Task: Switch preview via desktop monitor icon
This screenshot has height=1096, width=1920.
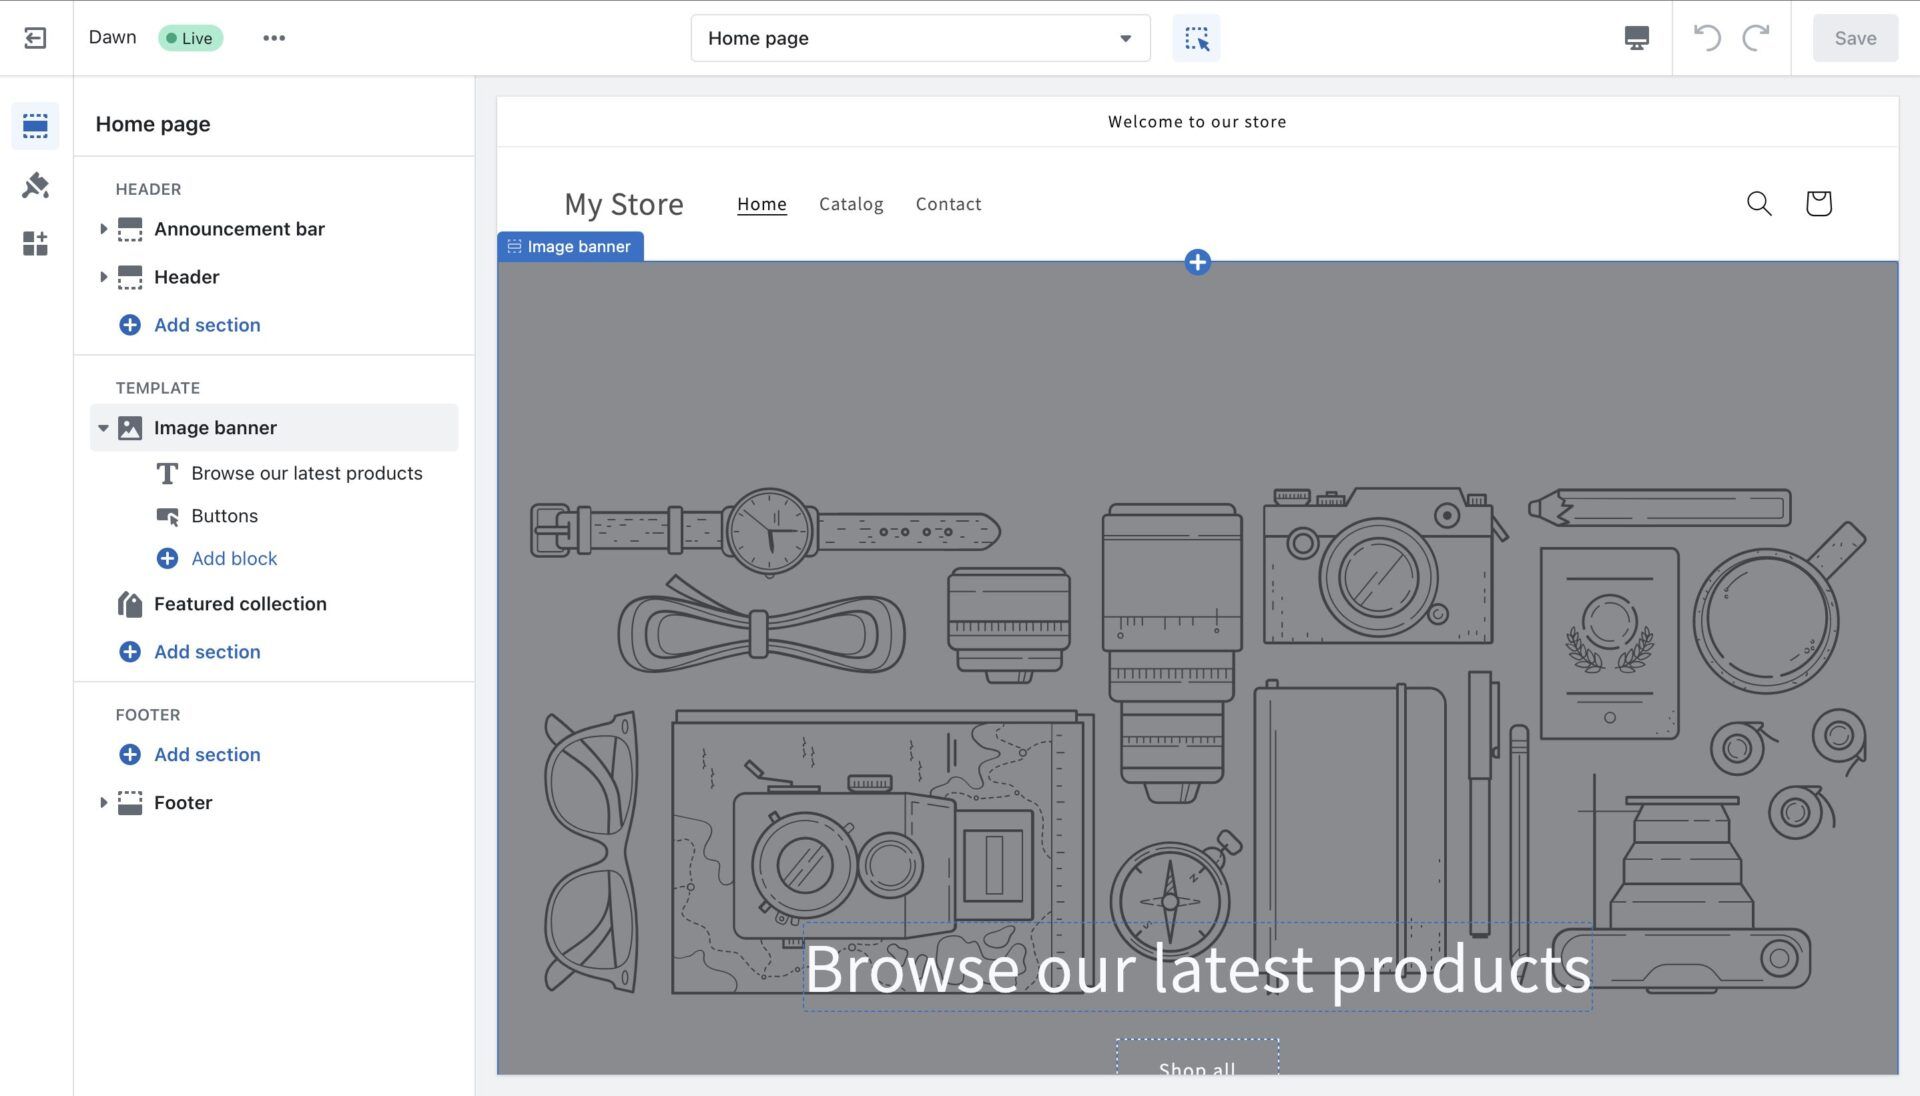Action: 1636,38
